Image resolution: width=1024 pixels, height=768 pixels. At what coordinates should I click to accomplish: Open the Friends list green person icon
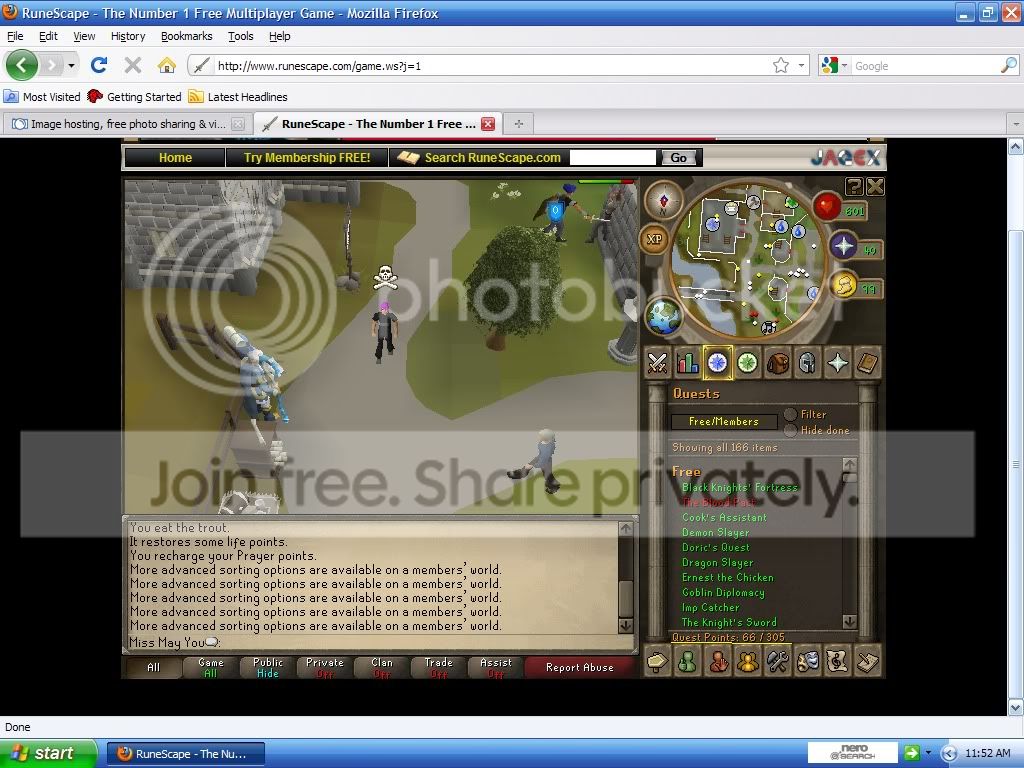[x=688, y=661]
